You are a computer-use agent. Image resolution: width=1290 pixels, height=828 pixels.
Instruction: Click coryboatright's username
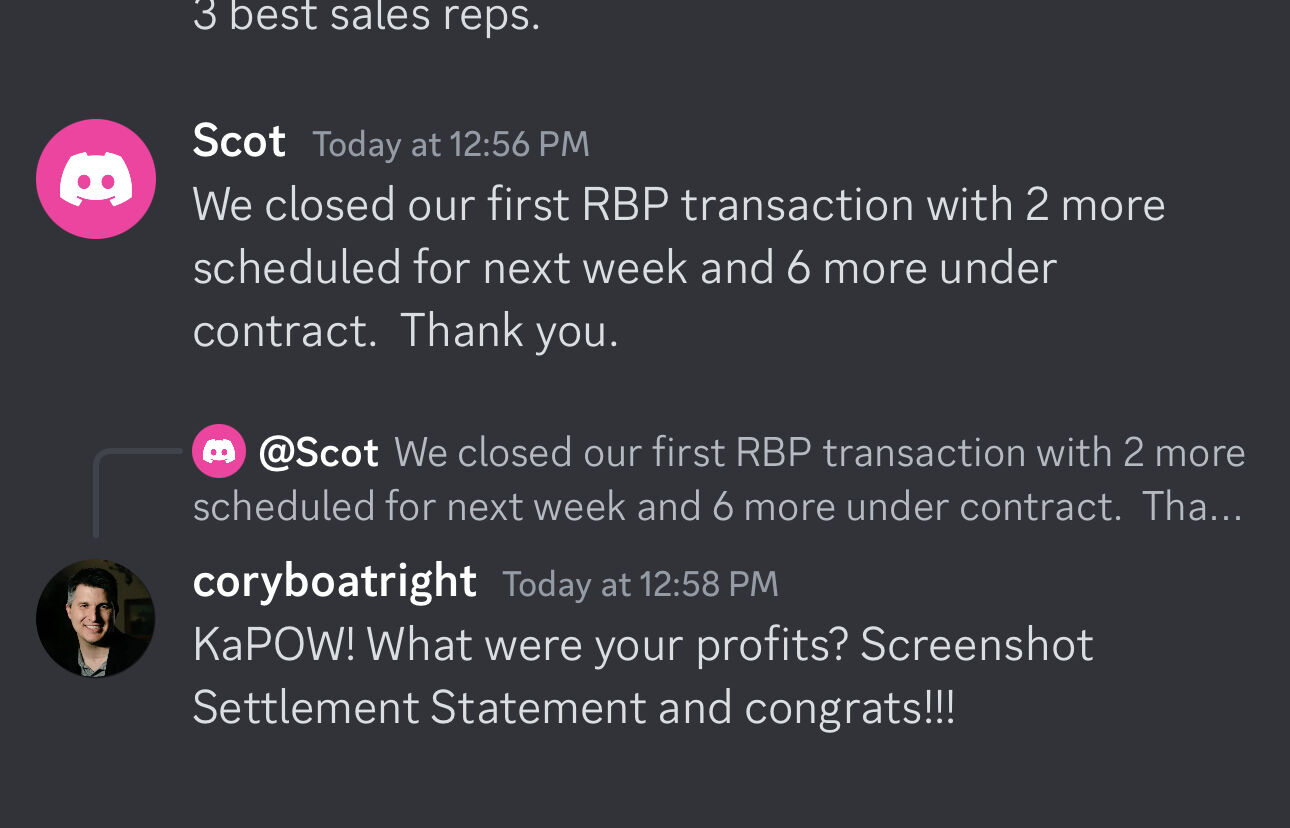click(334, 580)
